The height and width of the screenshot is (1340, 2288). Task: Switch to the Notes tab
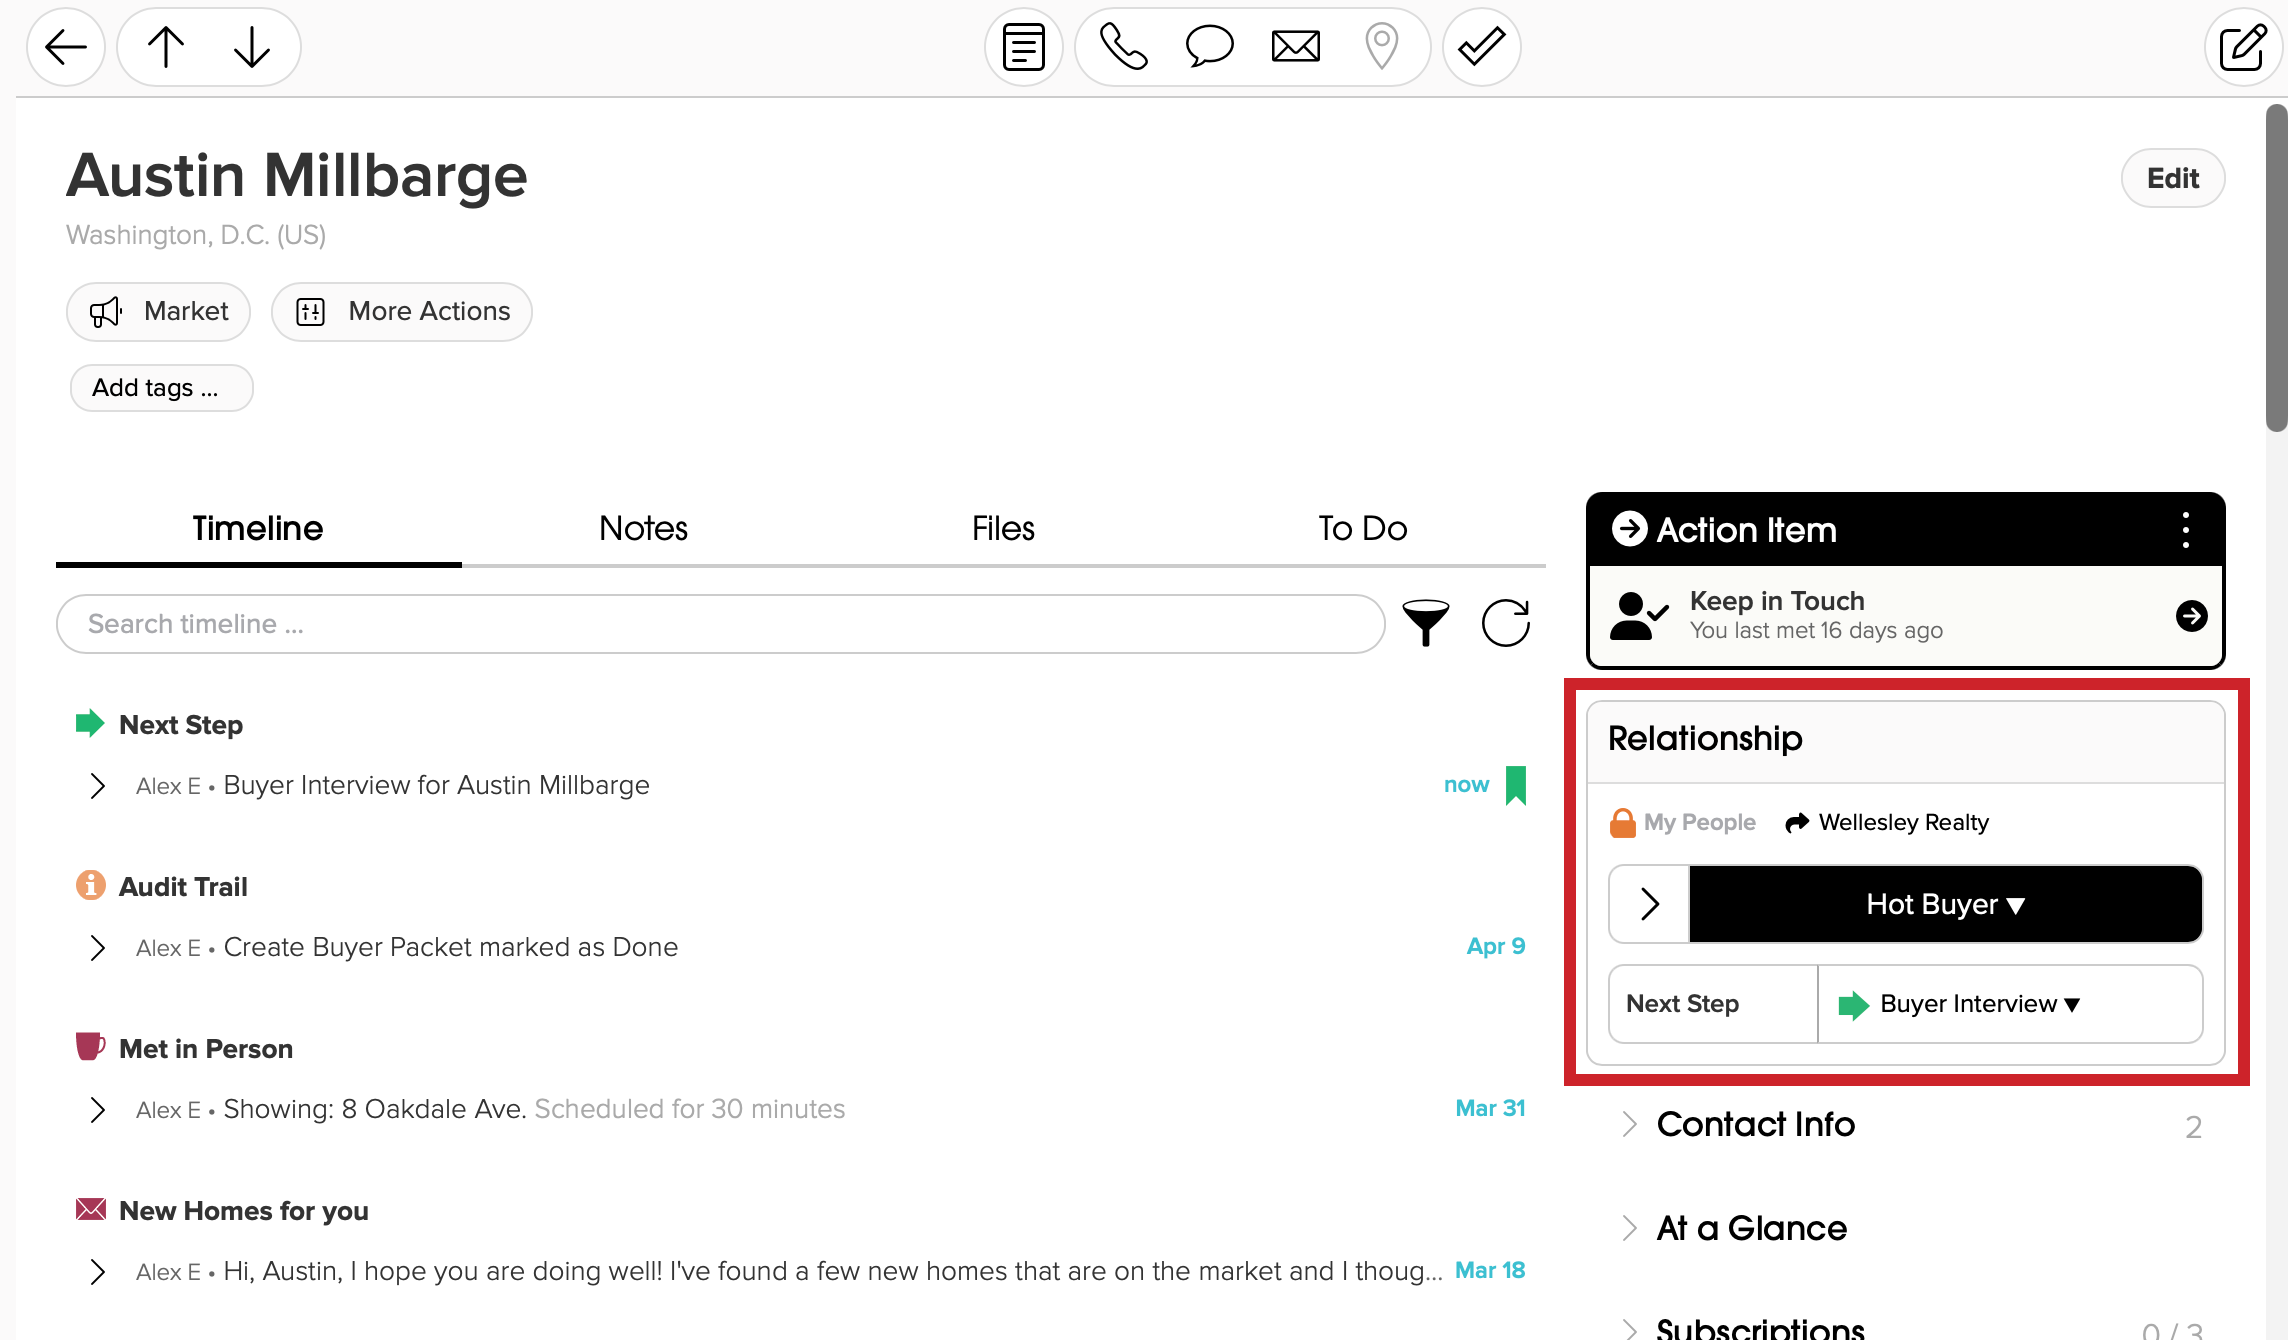[643, 528]
